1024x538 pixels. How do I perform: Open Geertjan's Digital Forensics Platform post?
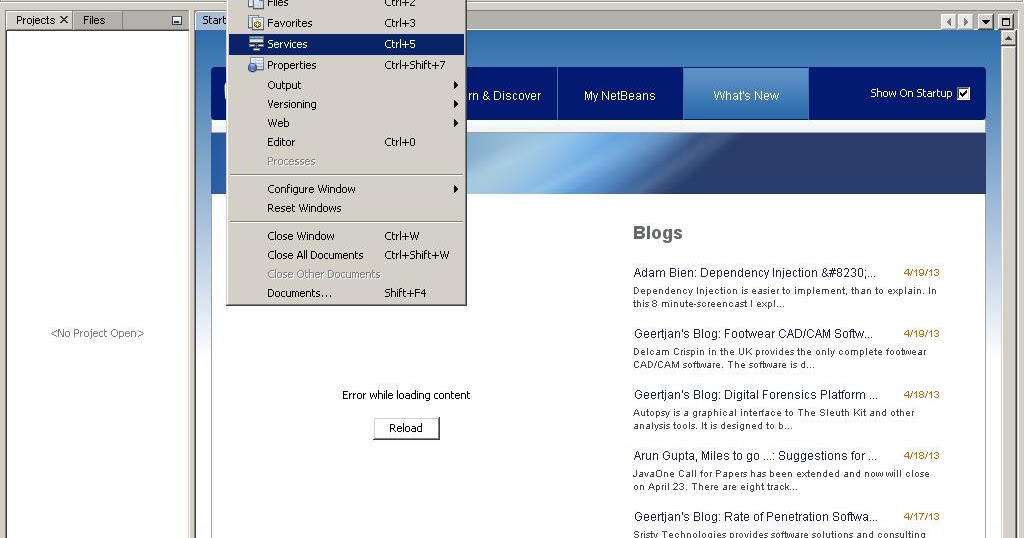click(x=756, y=394)
